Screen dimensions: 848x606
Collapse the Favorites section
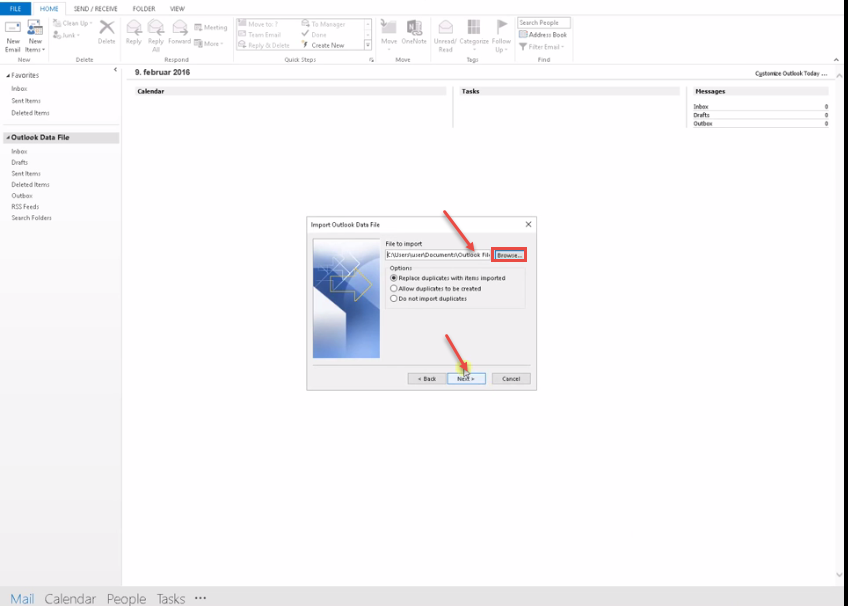8,76
